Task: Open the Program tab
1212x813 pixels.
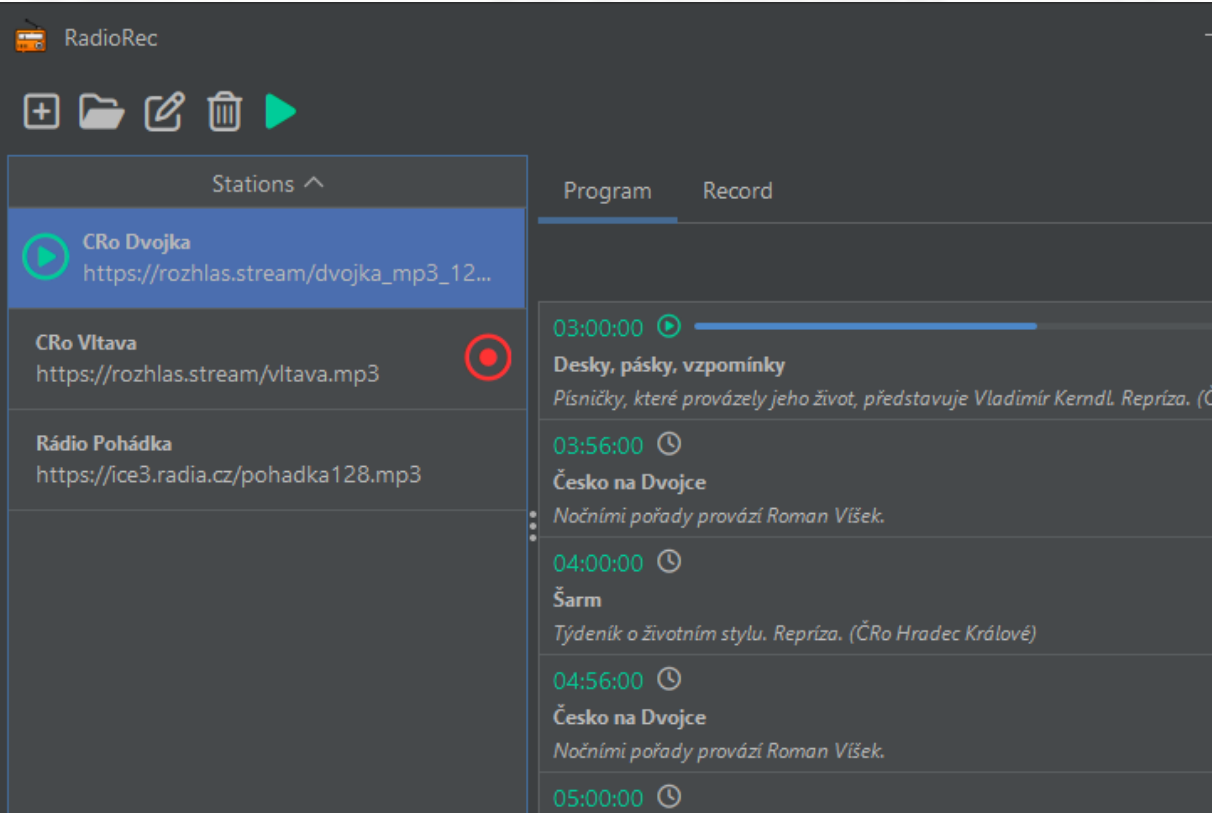Action: coord(606,190)
